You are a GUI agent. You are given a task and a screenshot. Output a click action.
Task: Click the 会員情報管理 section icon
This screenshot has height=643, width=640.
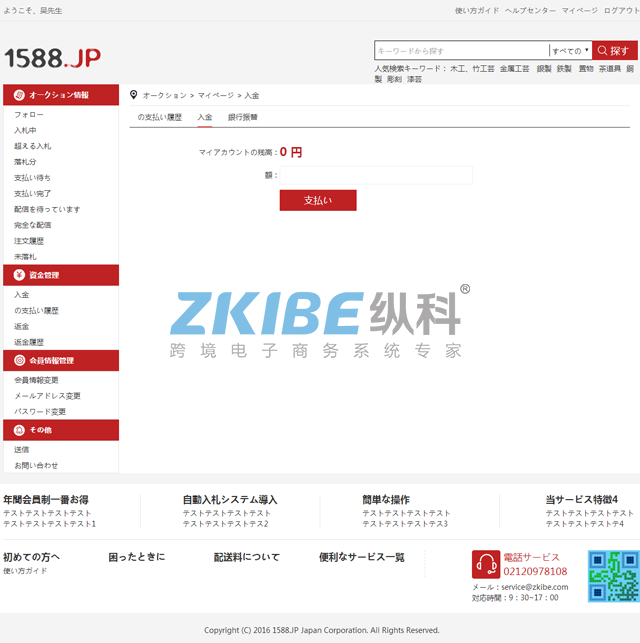click(x=19, y=360)
